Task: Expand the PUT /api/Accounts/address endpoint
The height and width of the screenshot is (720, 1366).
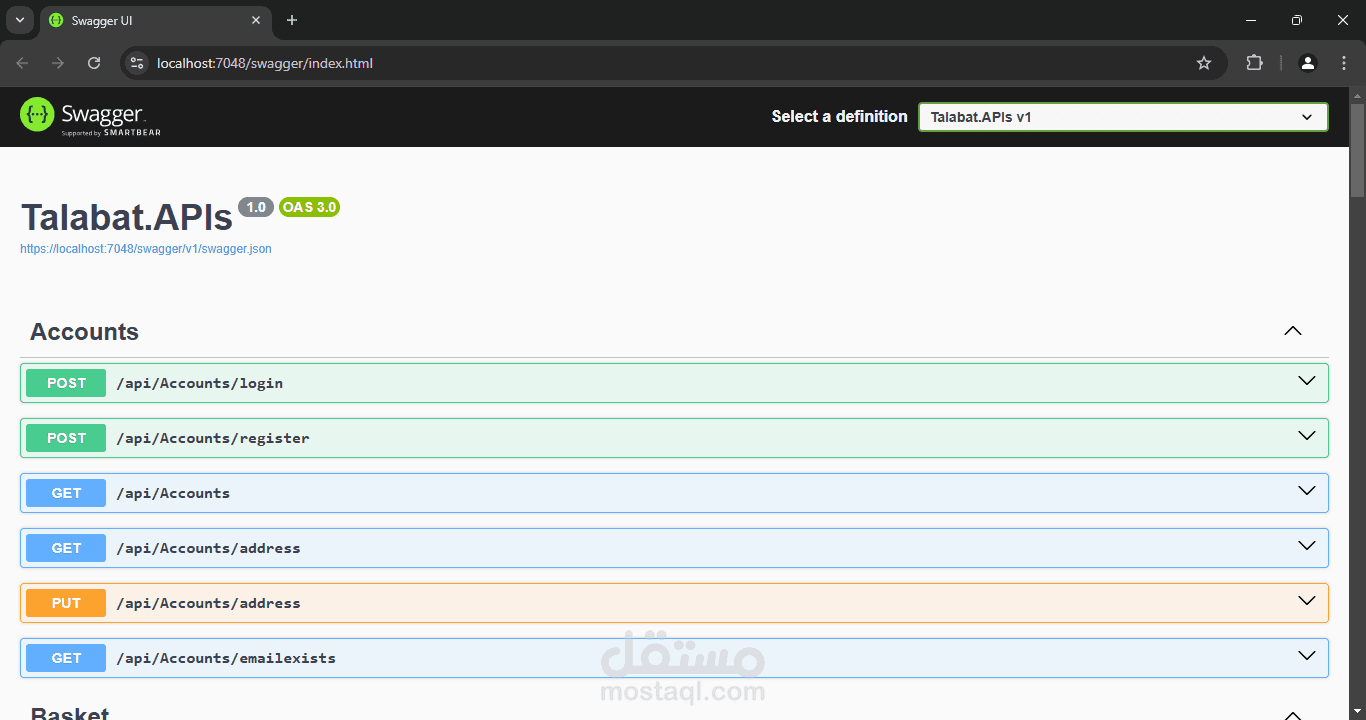Action: point(1306,601)
